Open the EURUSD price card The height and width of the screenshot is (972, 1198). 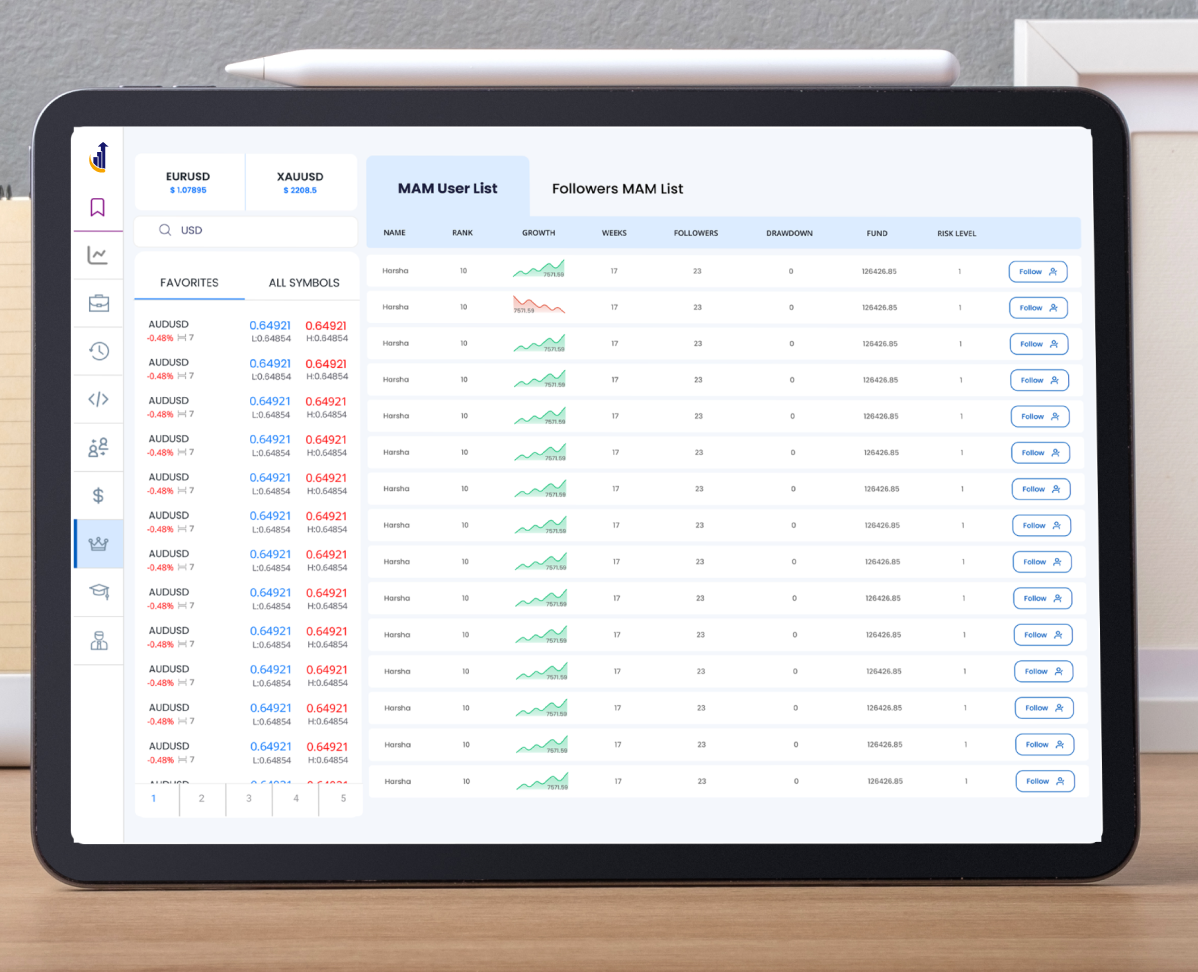click(x=188, y=183)
